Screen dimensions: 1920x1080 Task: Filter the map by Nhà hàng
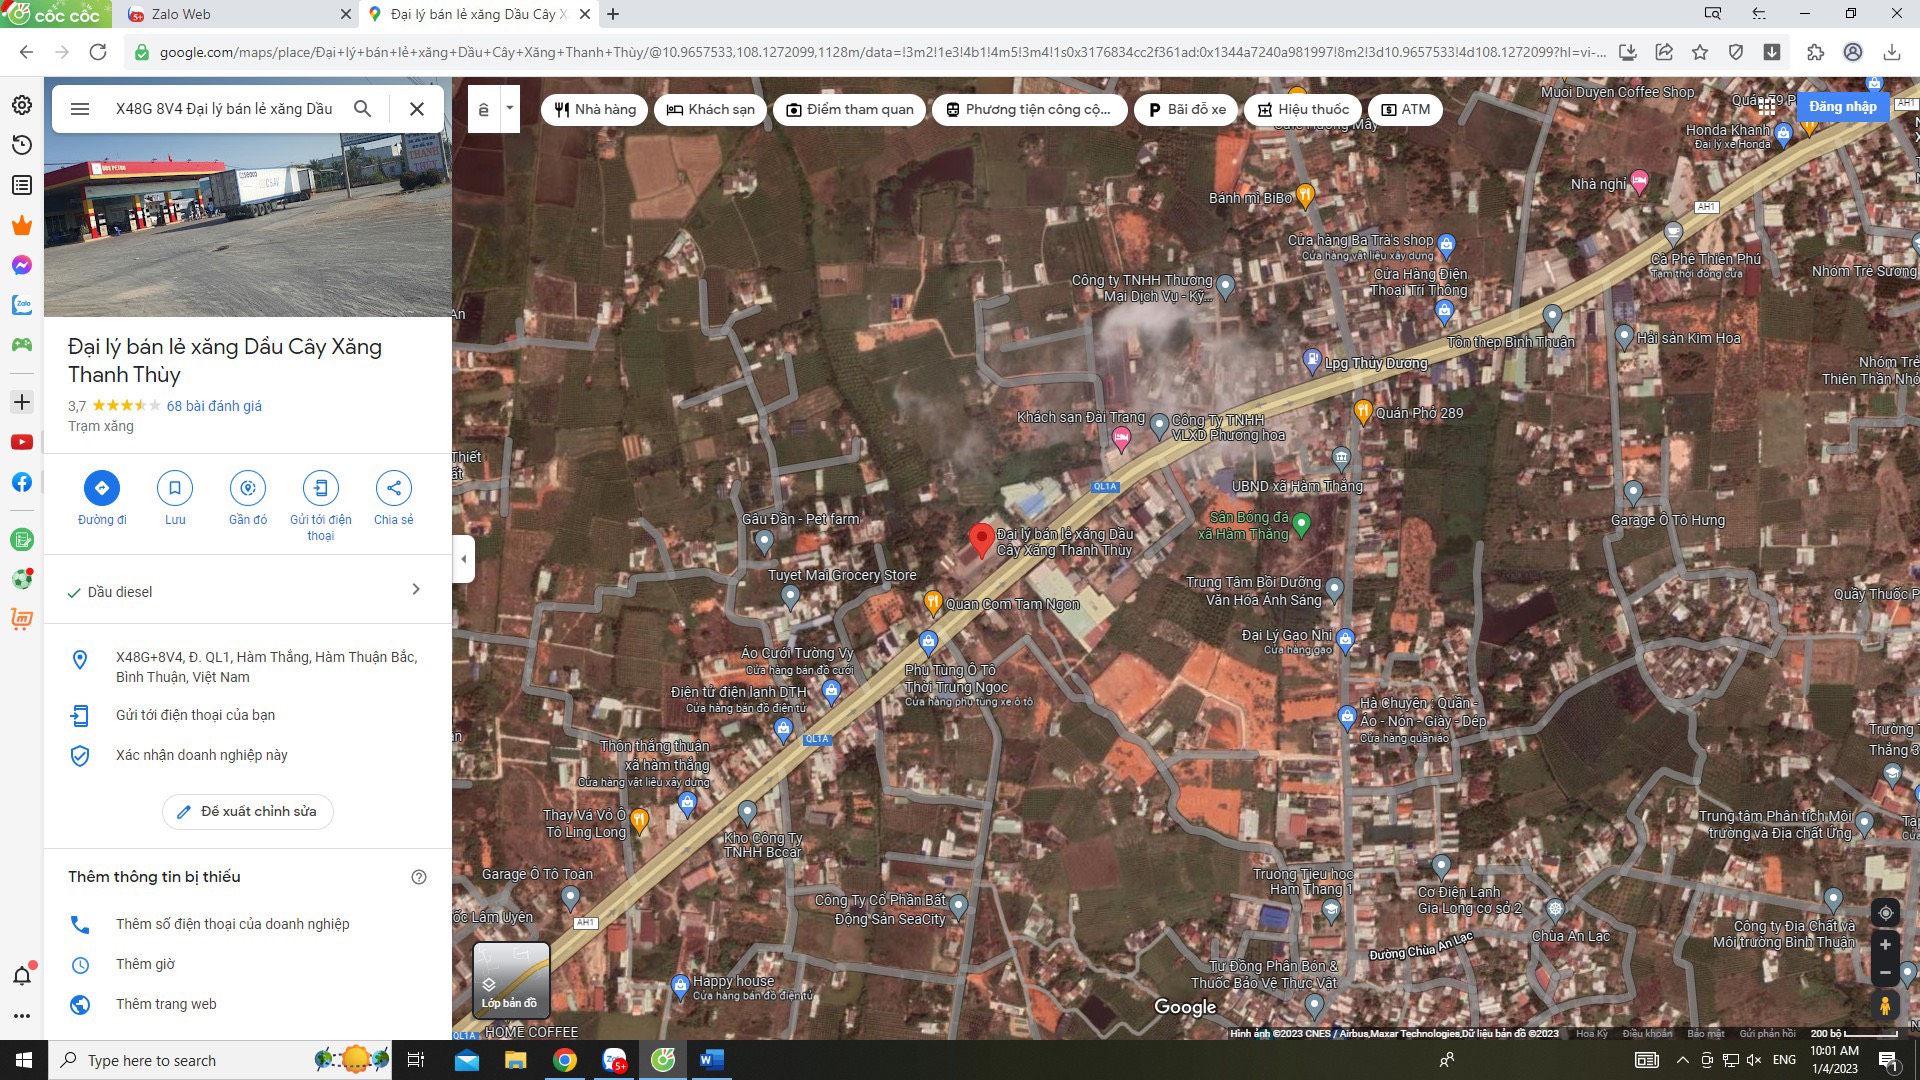[x=595, y=110]
